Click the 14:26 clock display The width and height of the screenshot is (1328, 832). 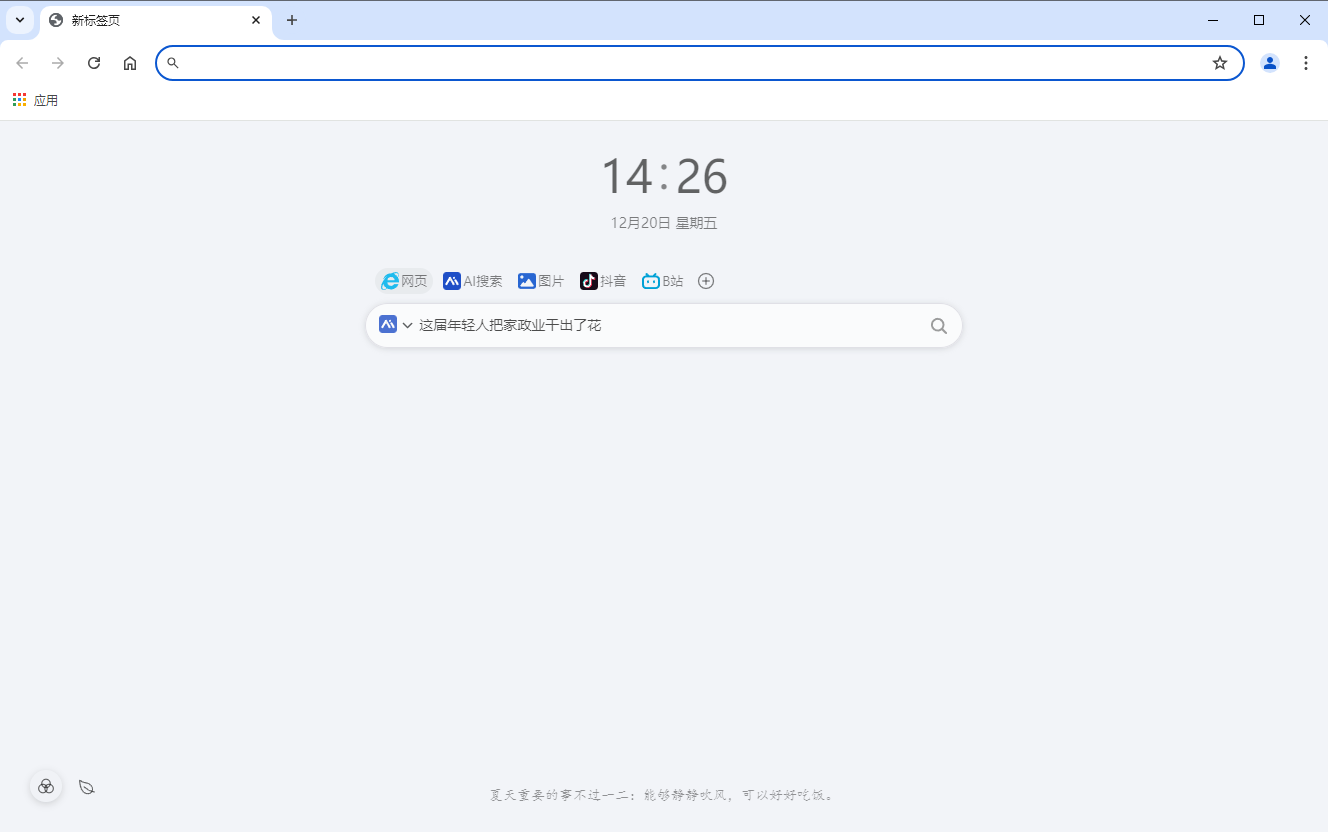(x=664, y=176)
